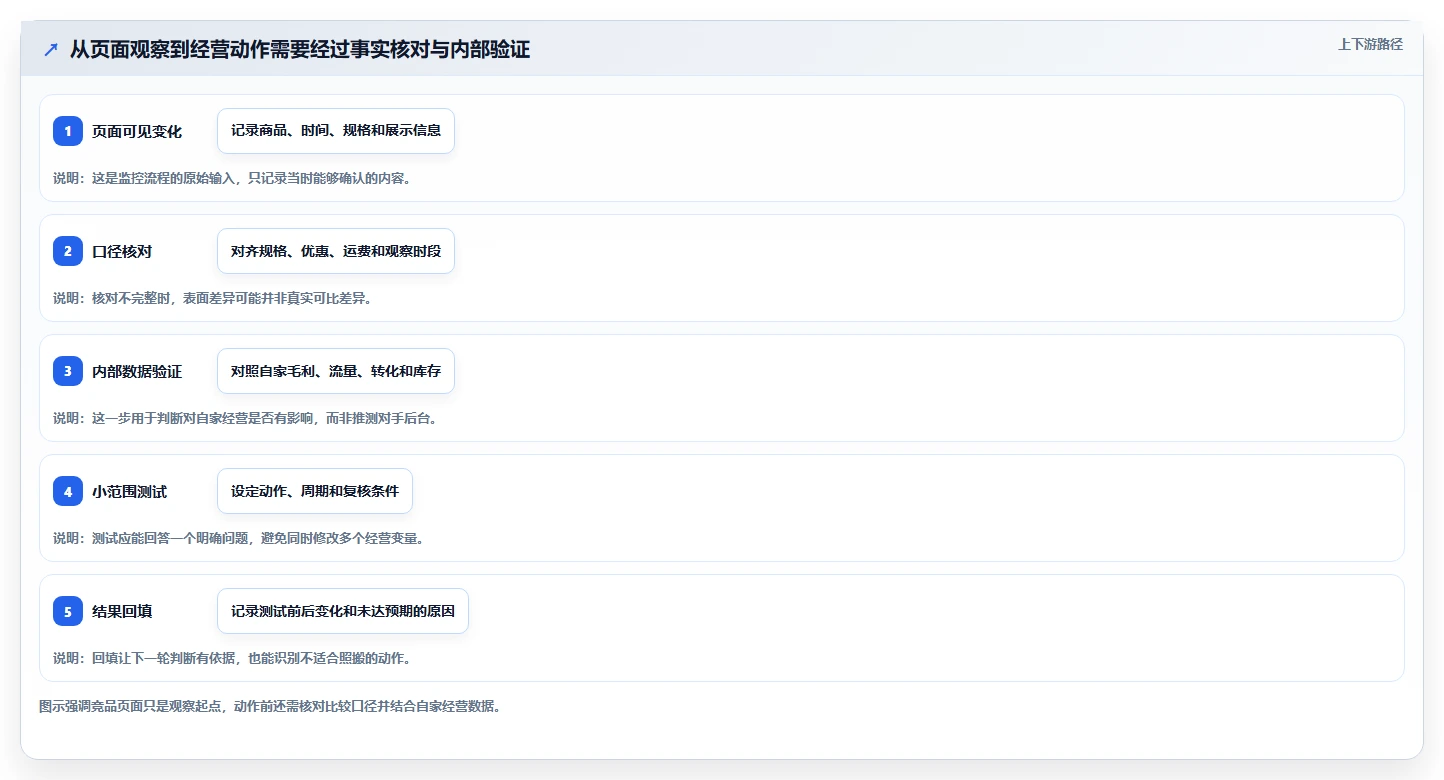The height and width of the screenshot is (780, 1444).
Task: Click the 内部数据验证 step title
Action: pyautogui.click(x=137, y=372)
